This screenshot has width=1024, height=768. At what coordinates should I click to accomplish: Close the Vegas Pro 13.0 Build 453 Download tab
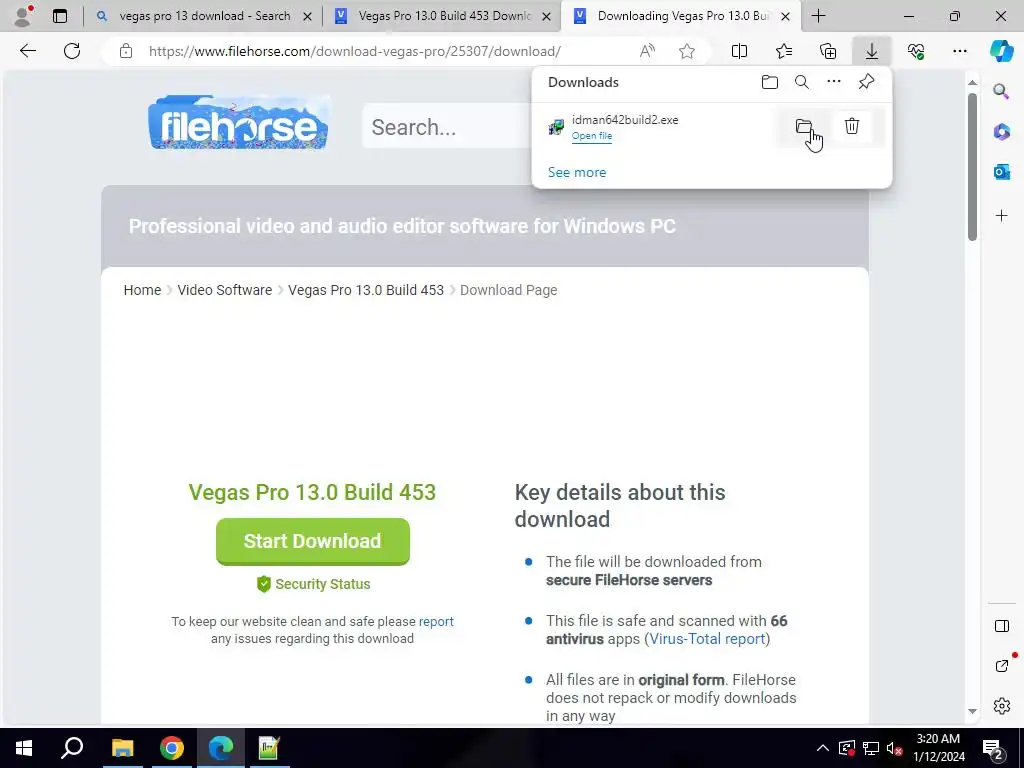(x=547, y=16)
